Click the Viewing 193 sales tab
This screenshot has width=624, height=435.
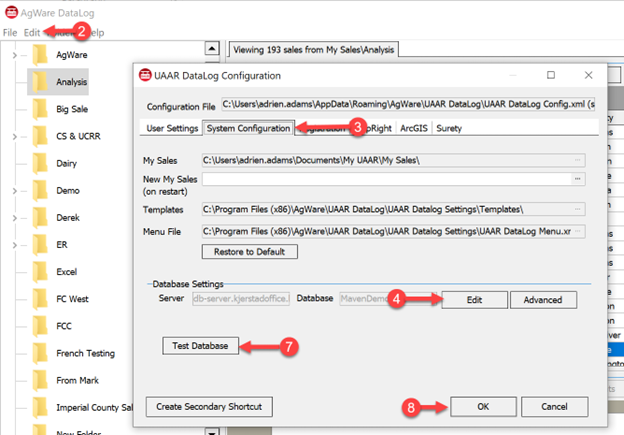(x=314, y=50)
